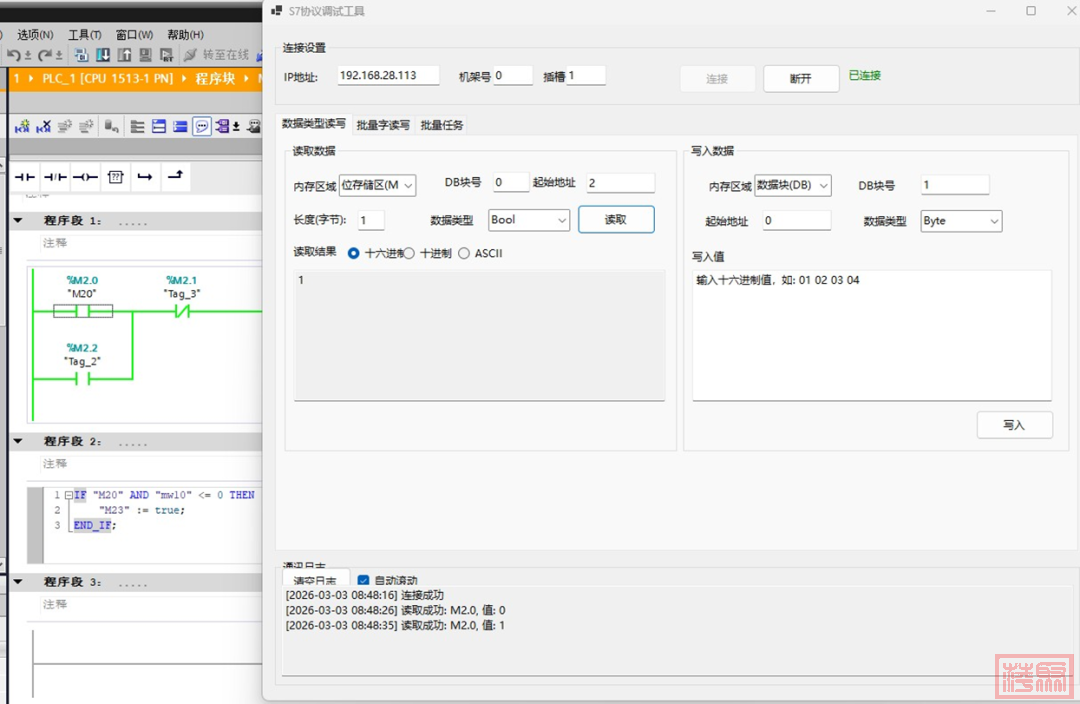Click the undo arrow in toolbar
Image resolution: width=1080 pixels, height=704 pixels.
(x=15, y=55)
